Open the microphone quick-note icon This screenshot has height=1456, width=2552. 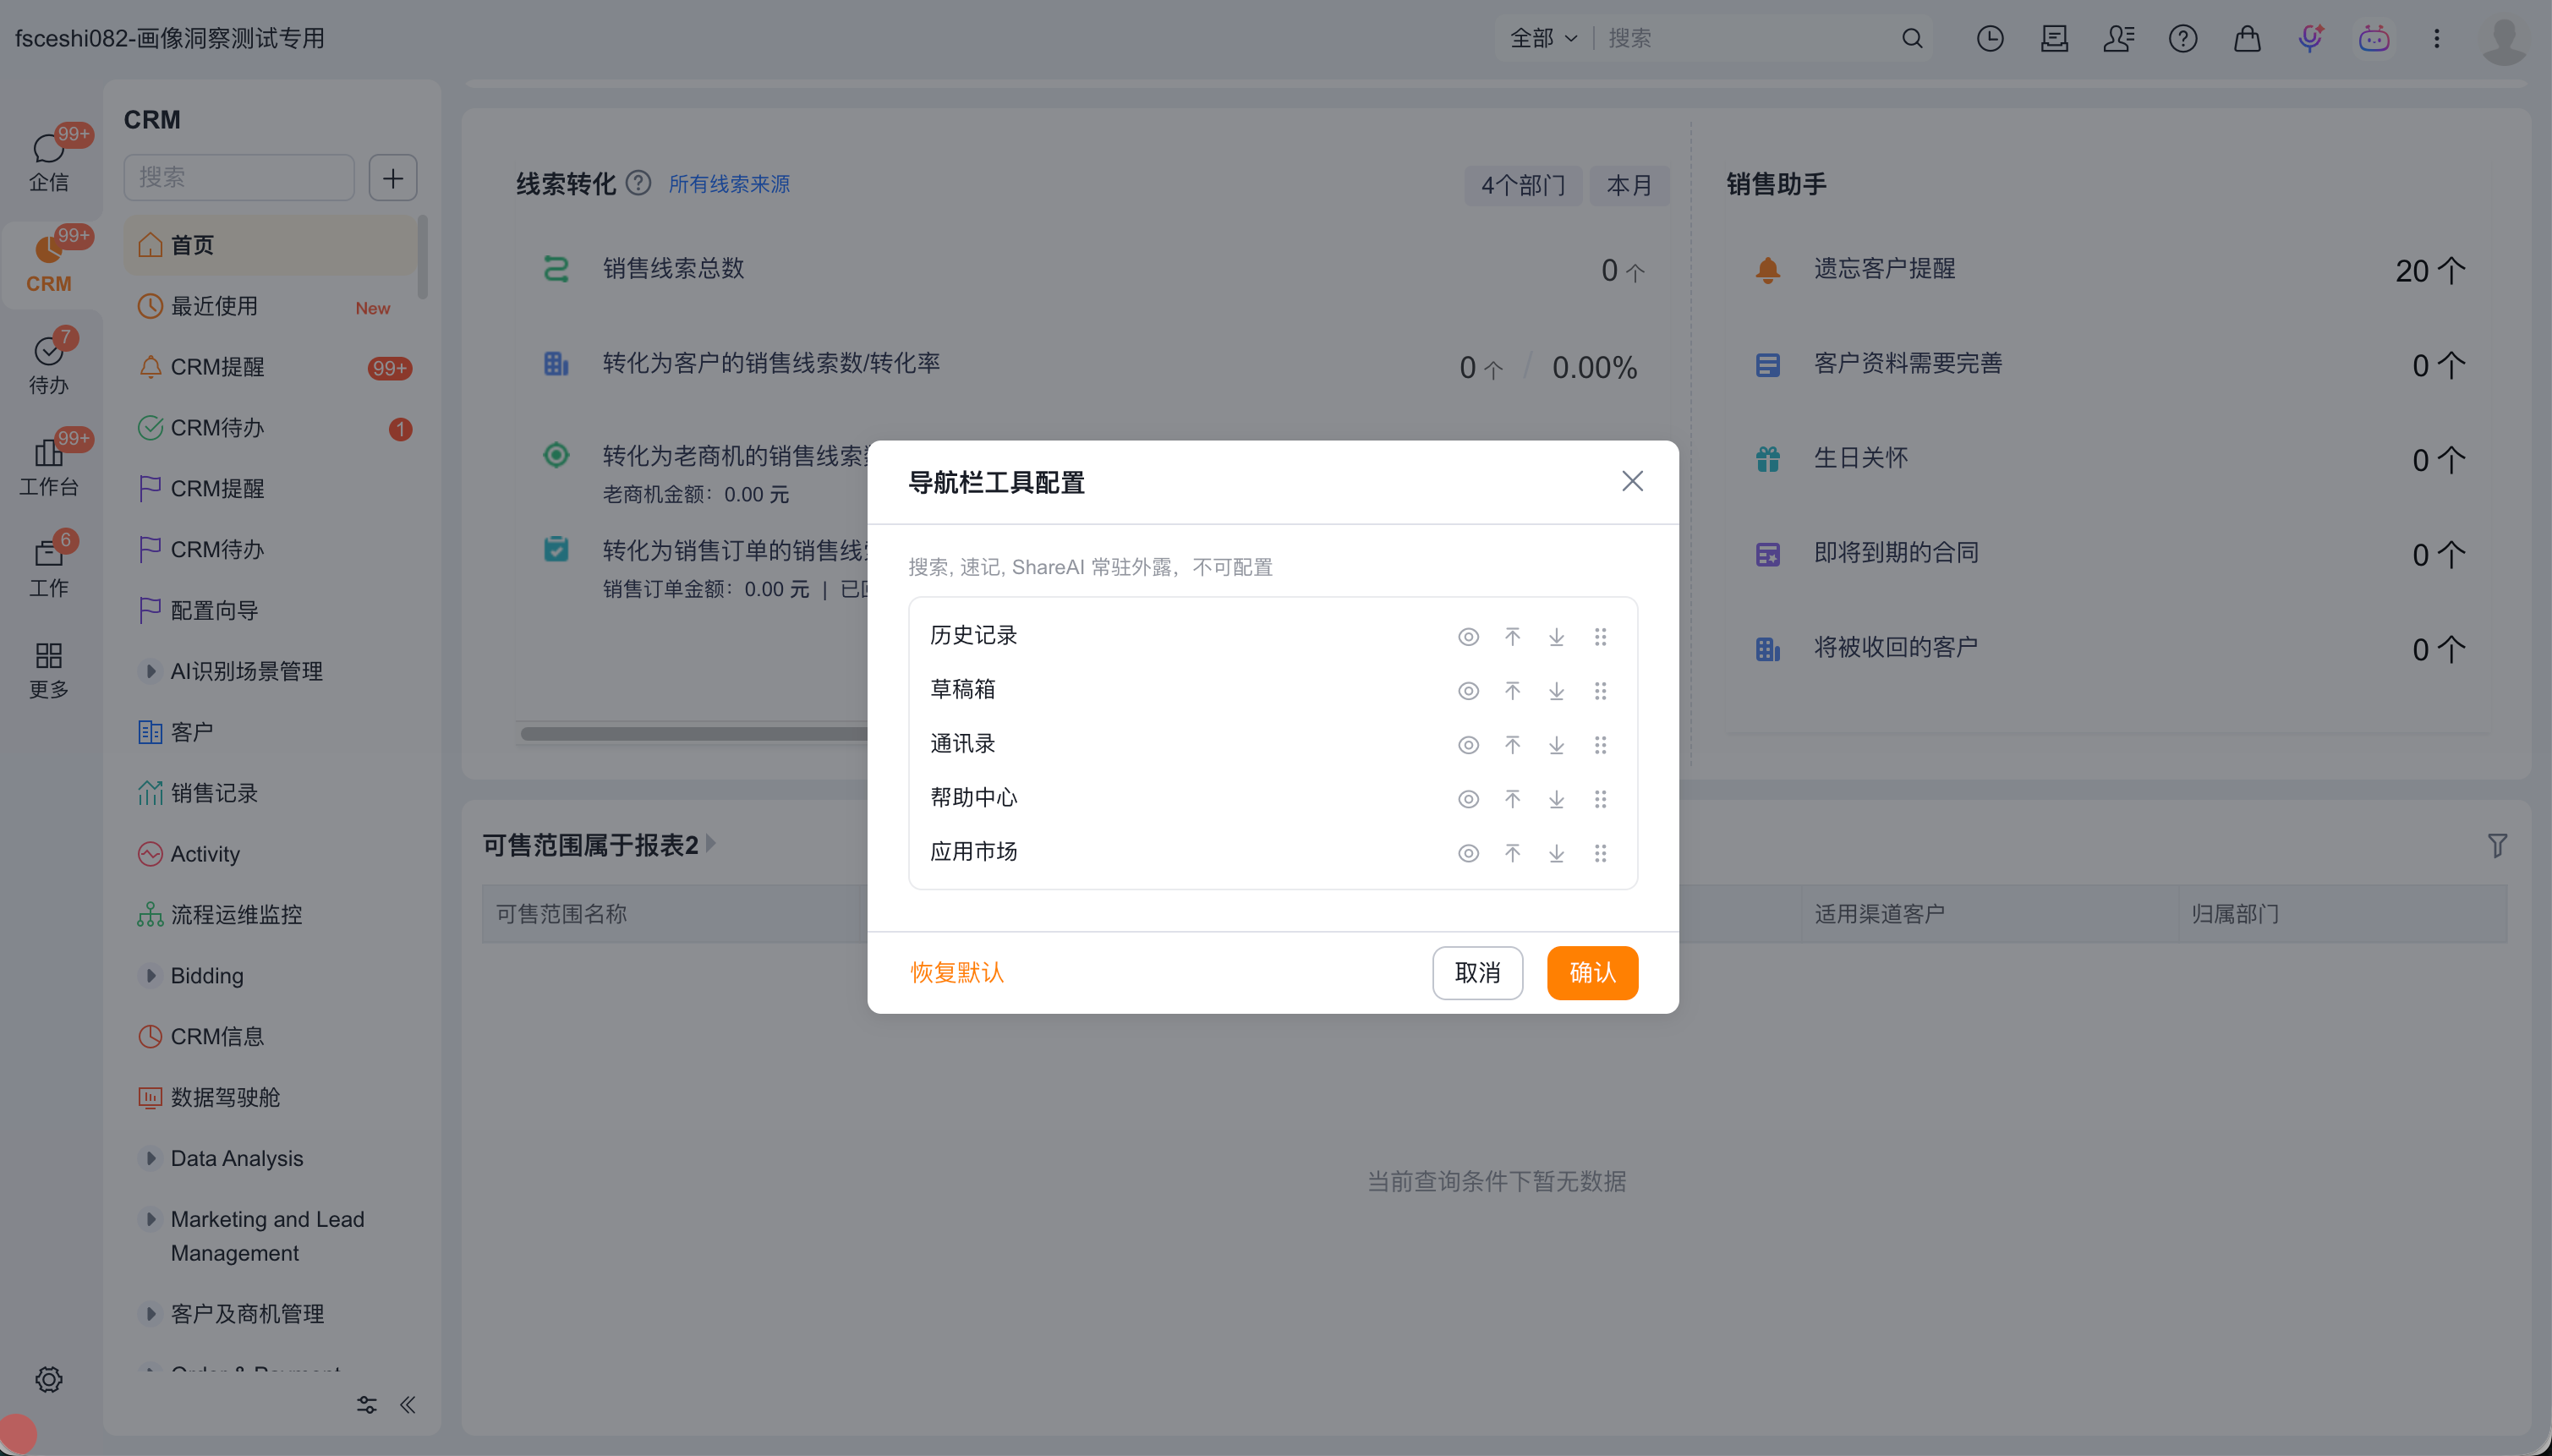[x=2310, y=38]
